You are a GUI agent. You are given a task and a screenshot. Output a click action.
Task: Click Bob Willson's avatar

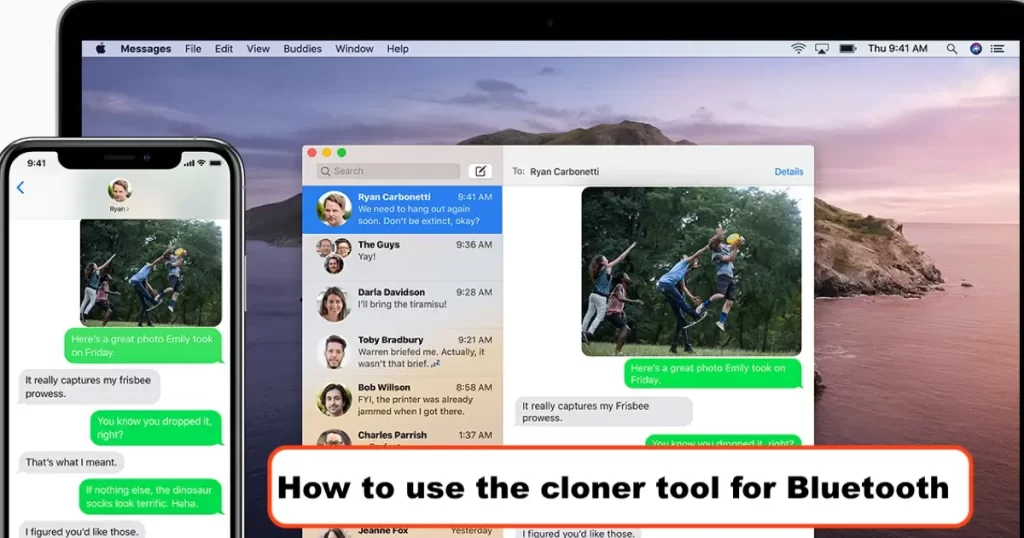coord(334,400)
